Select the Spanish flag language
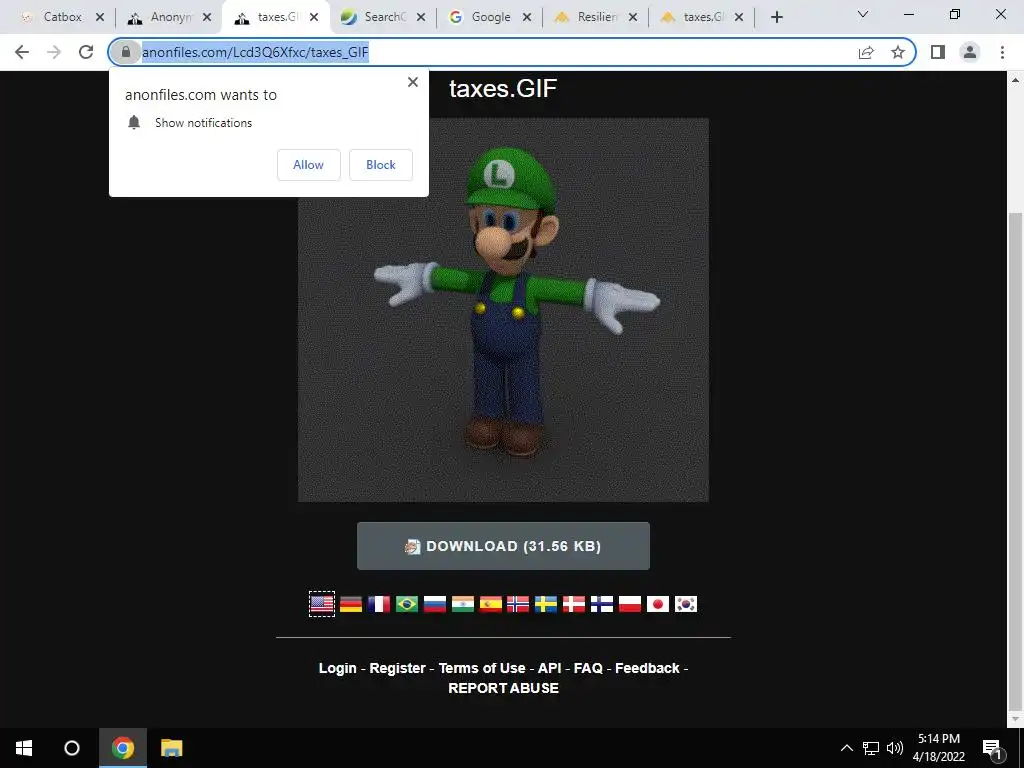 (x=490, y=604)
